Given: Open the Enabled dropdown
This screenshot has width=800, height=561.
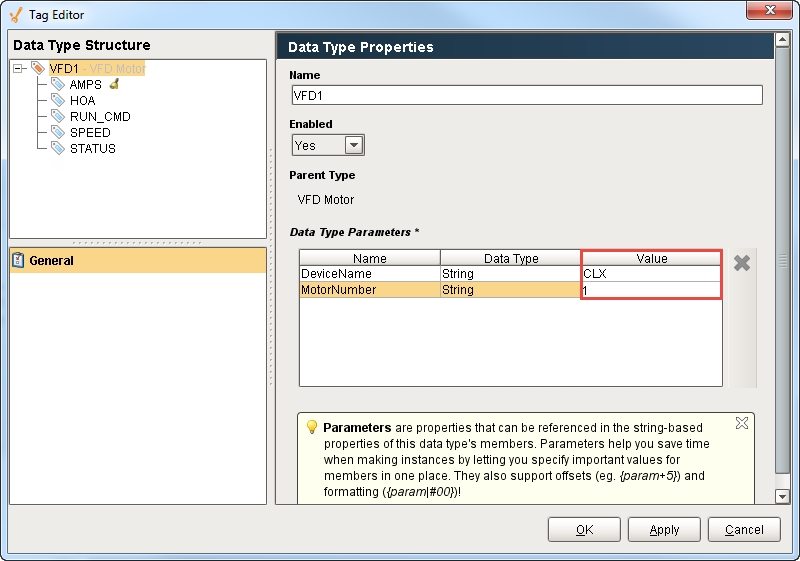Looking at the screenshot, I should coord(353,145).
